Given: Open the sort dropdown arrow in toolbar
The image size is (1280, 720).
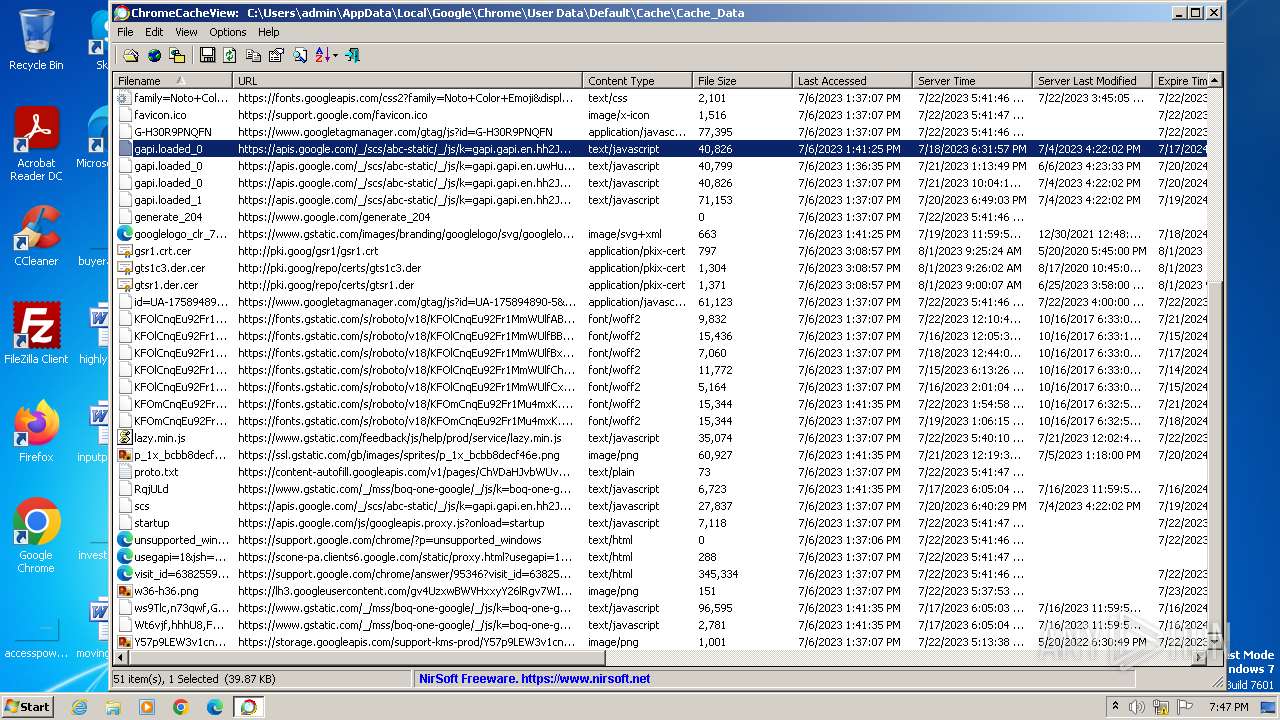Looking at the screenshot, I should pyautogui.click(x=335, y=56).
